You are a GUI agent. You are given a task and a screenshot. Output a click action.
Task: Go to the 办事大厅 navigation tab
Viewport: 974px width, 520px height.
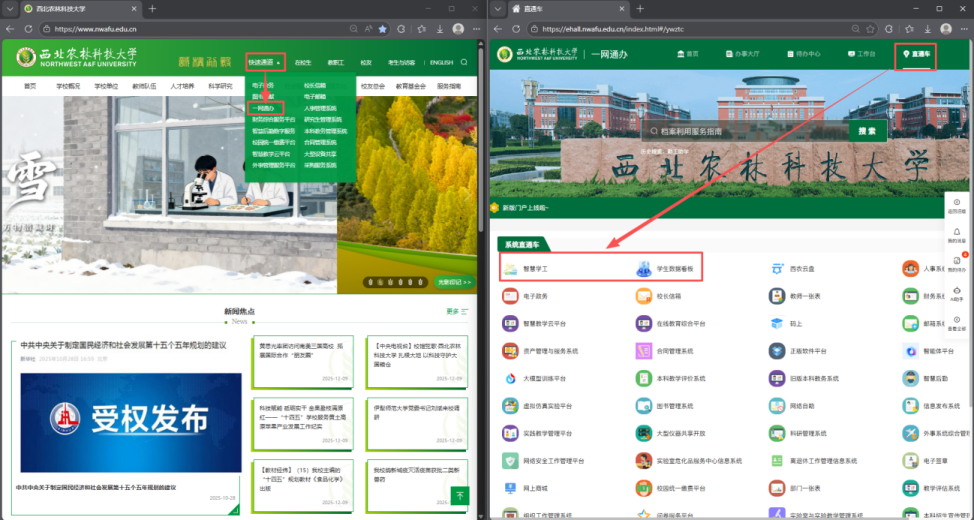[745, 54]
